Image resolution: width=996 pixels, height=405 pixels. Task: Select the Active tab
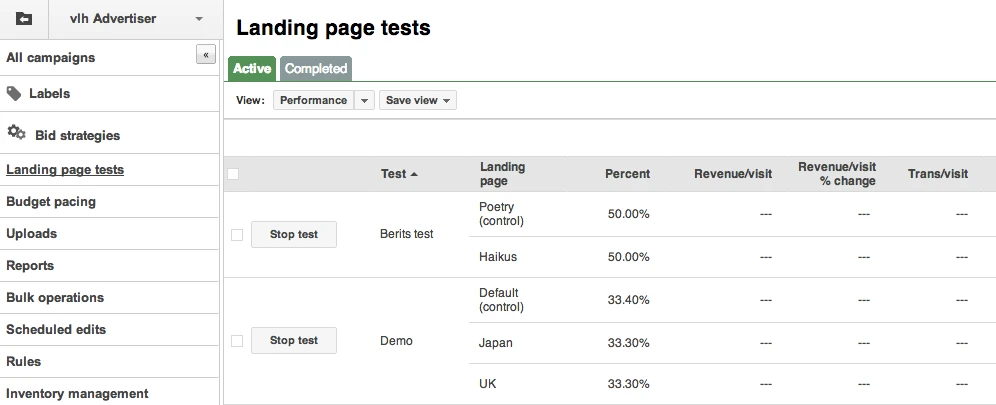click(x=252, y=69)
